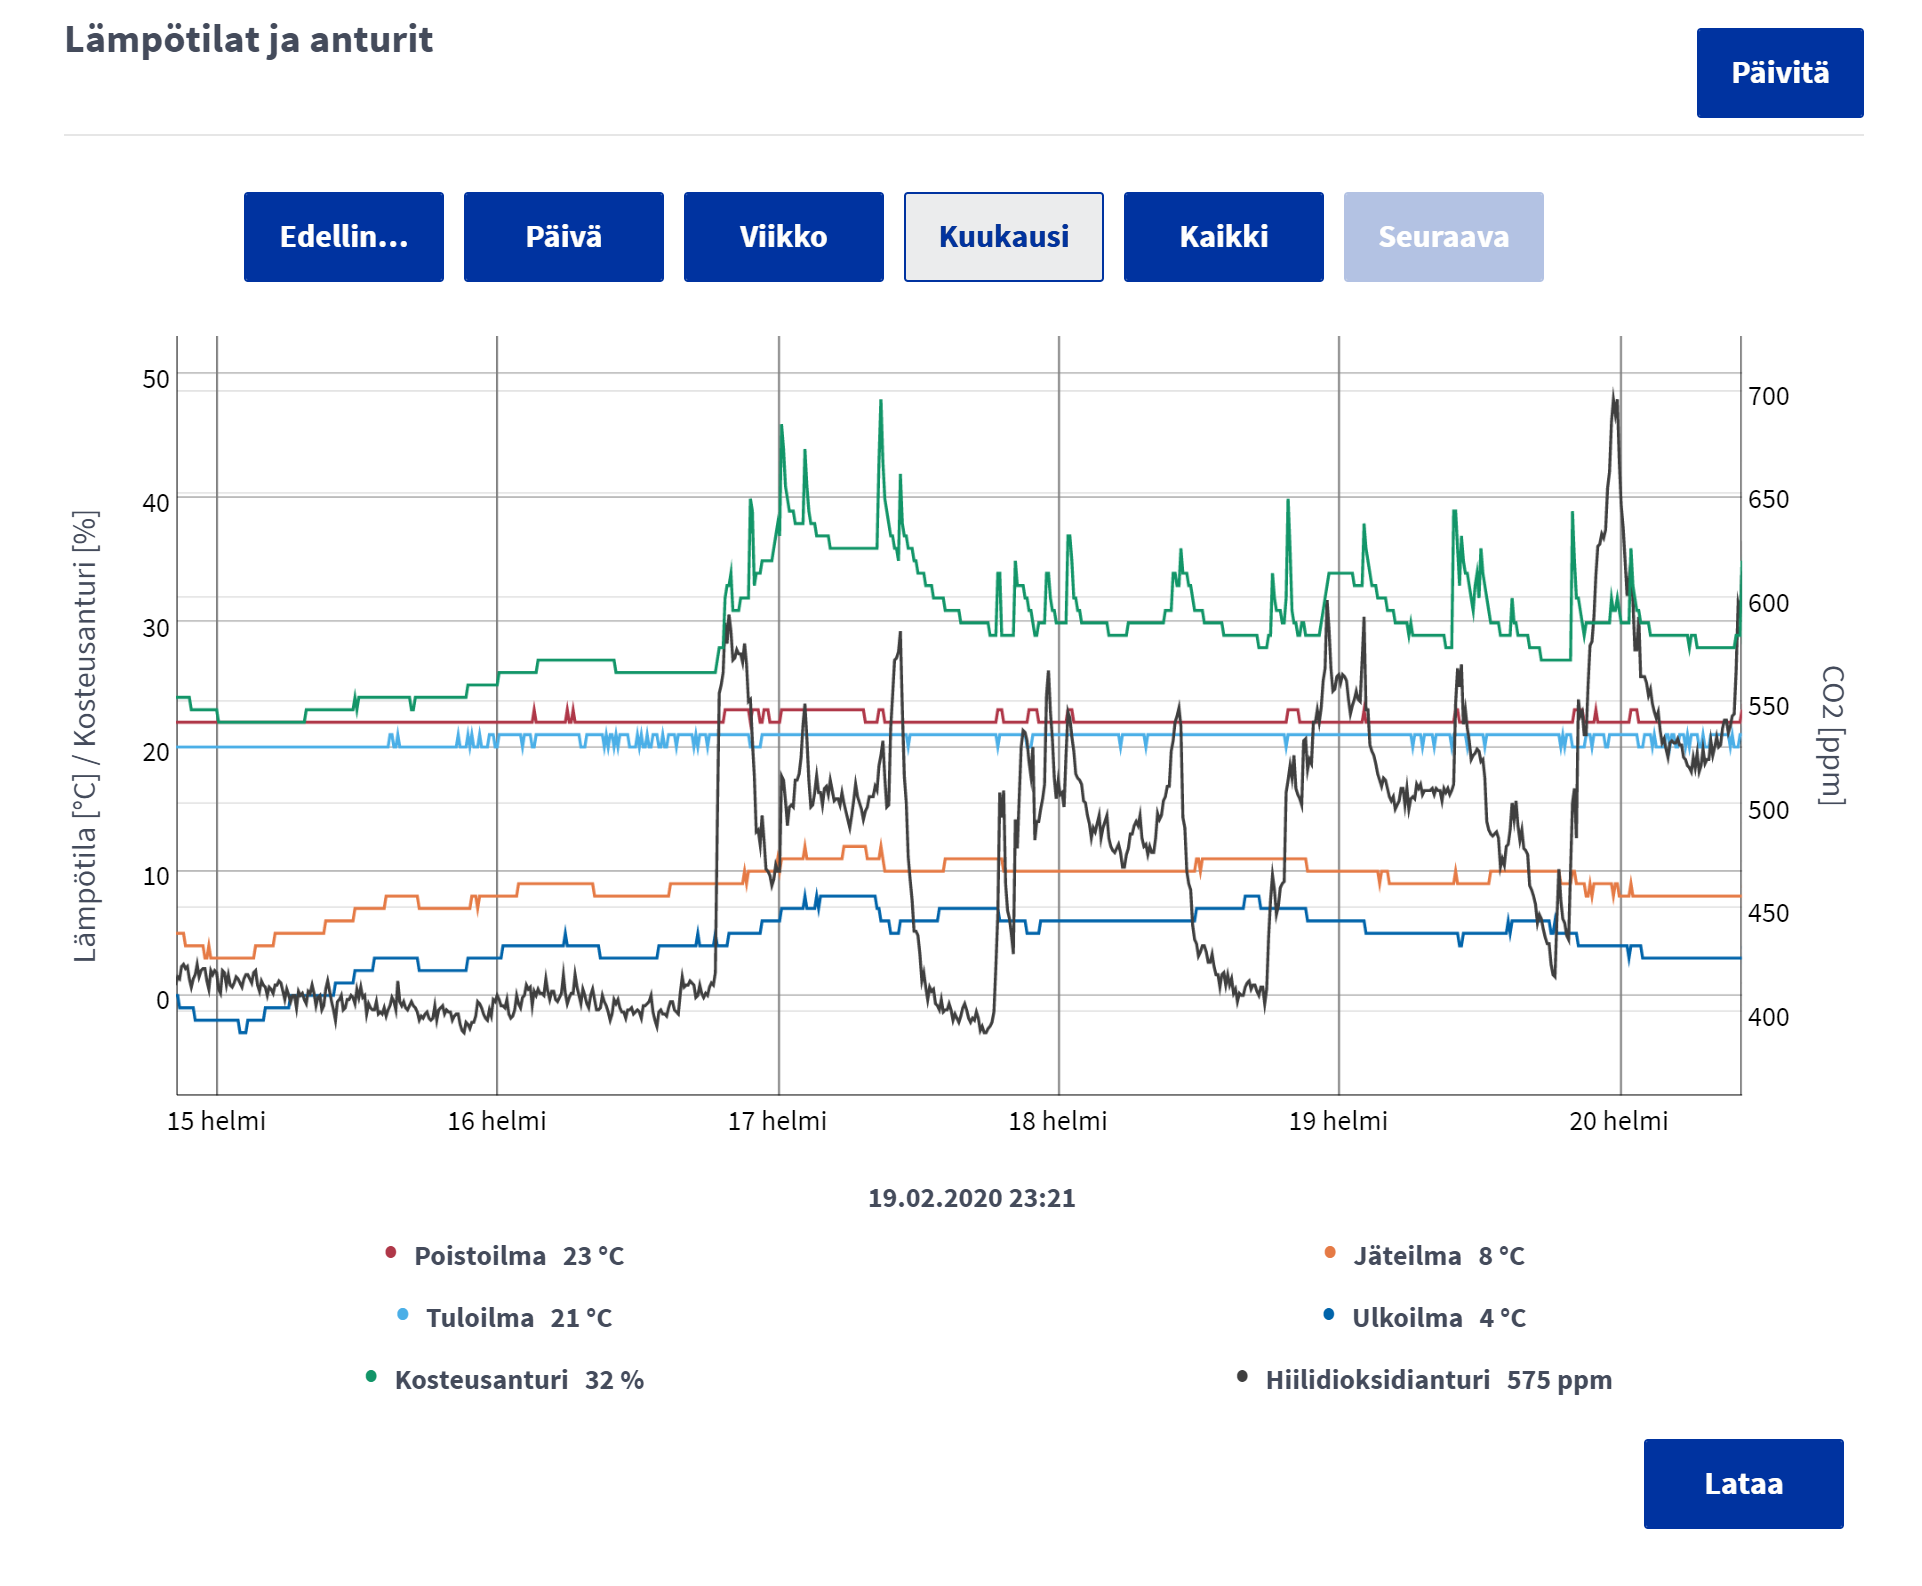Toggle Ulkoilma dark-blue legend dot
This screenshot has height=1586, width=1922.
(x=1328, y=1315)
